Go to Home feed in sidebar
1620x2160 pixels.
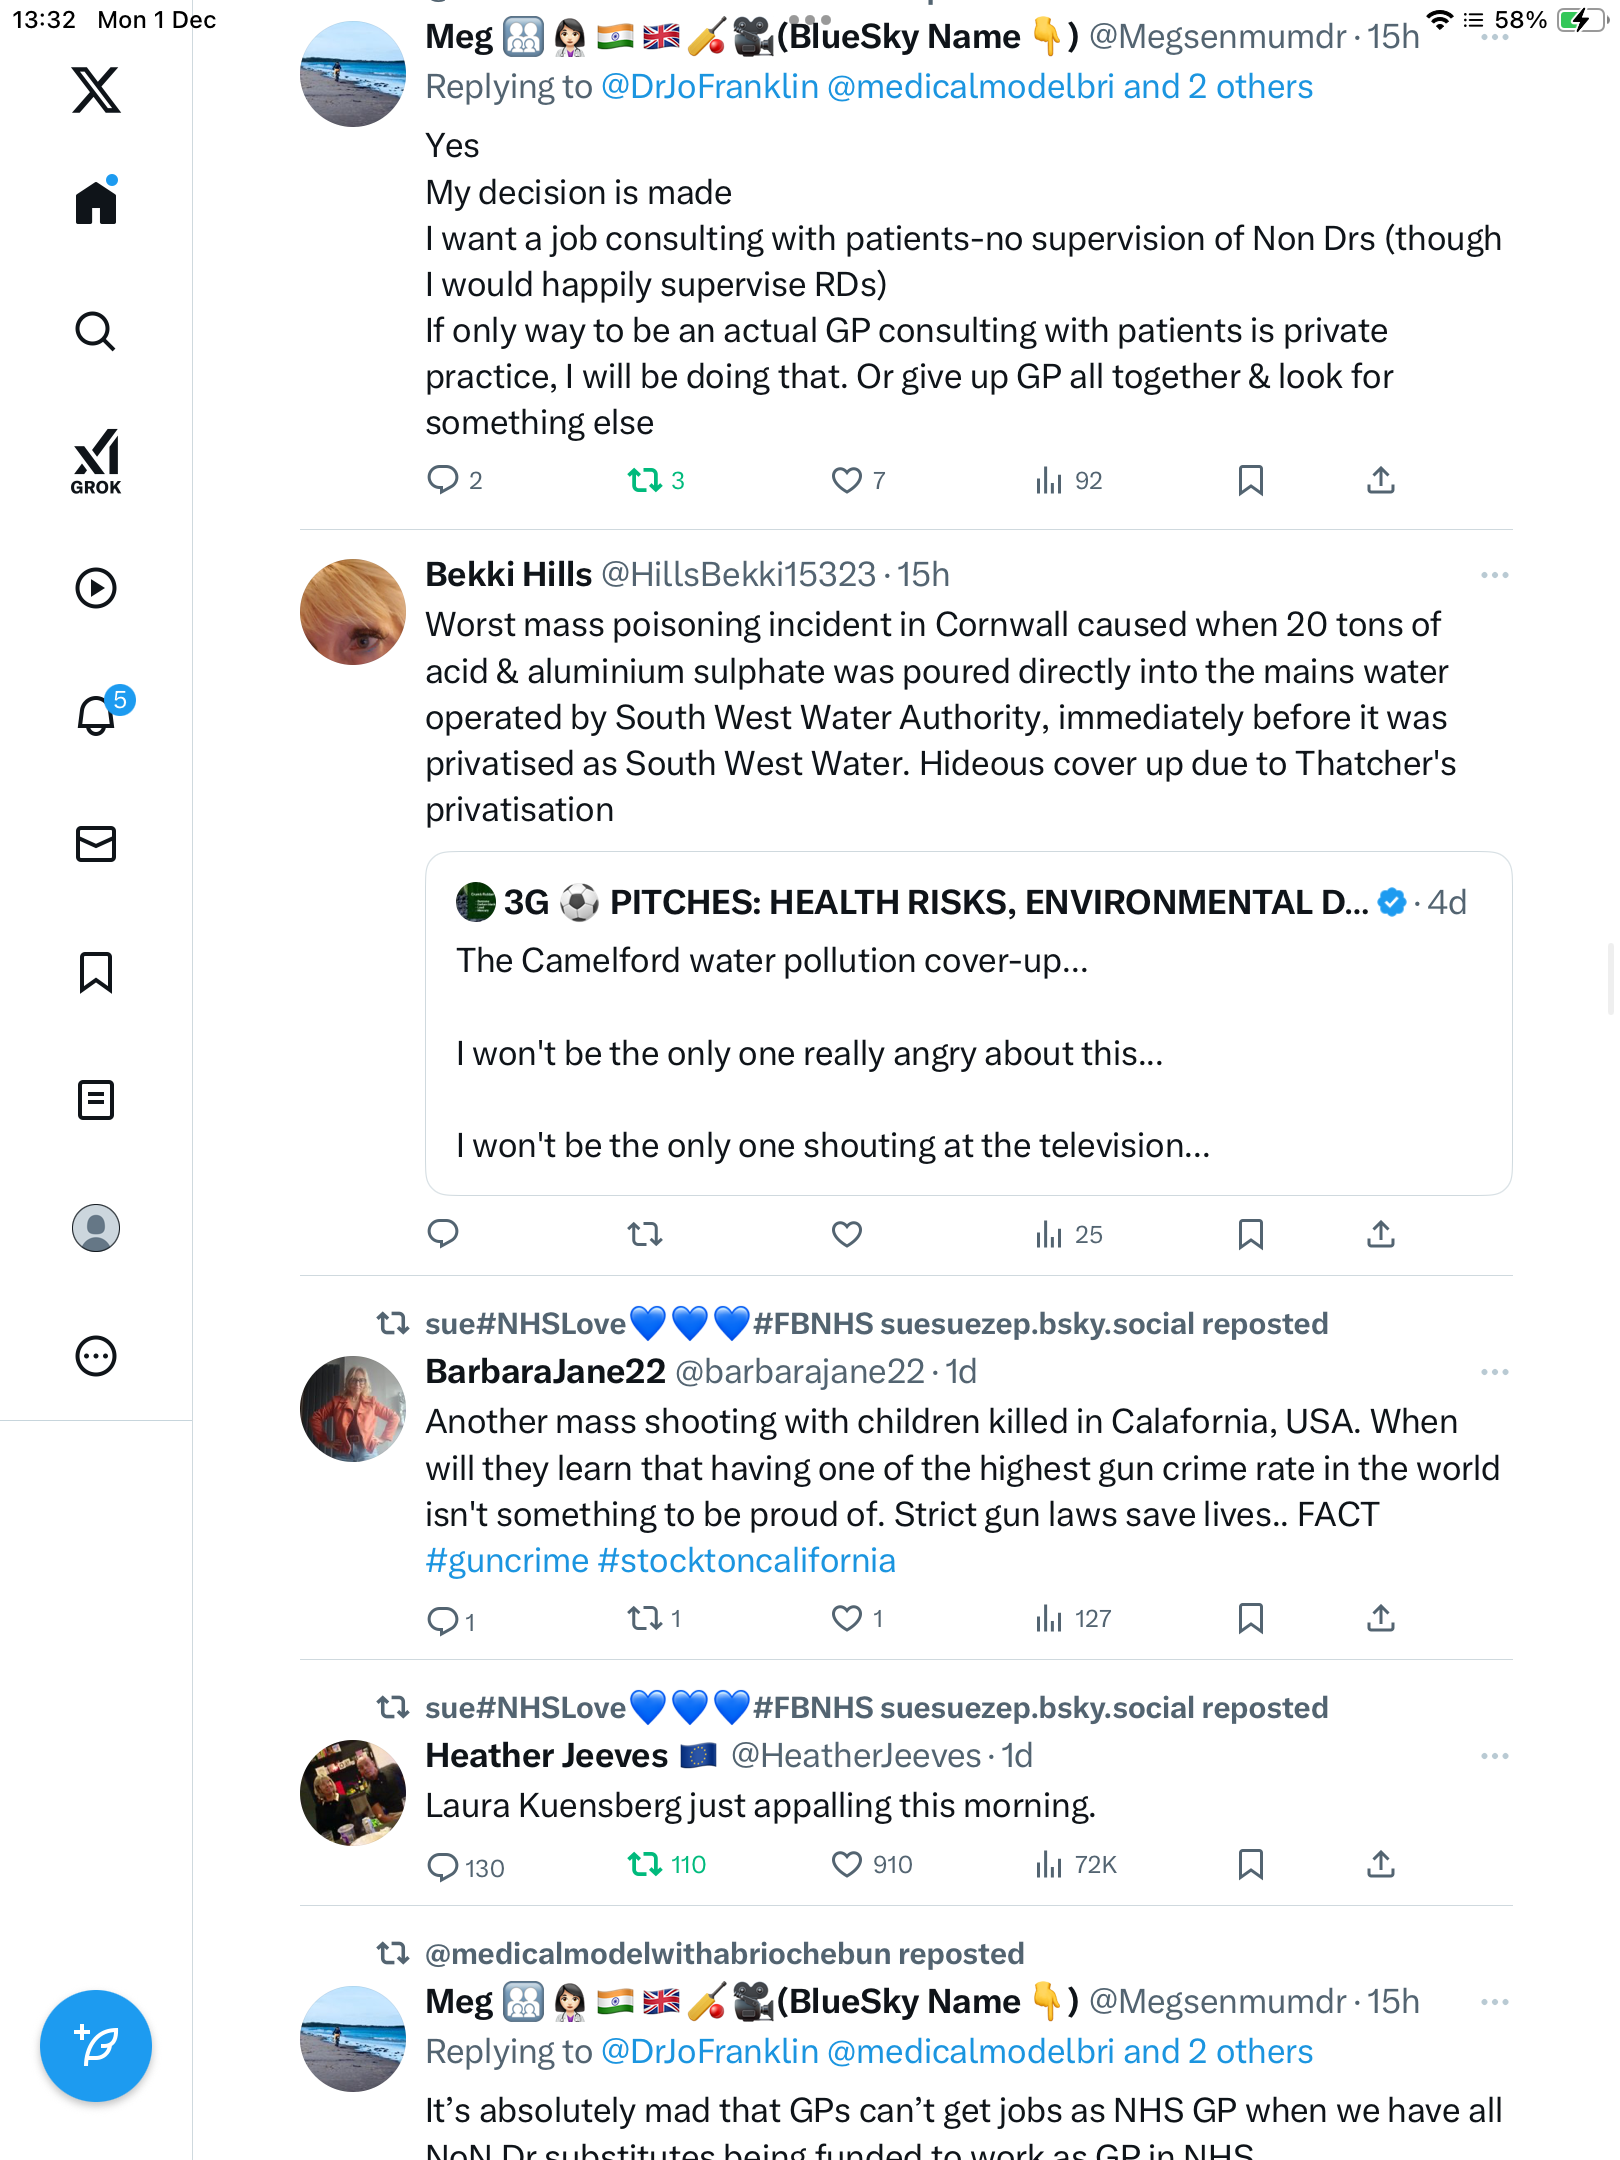click(96, 202)
